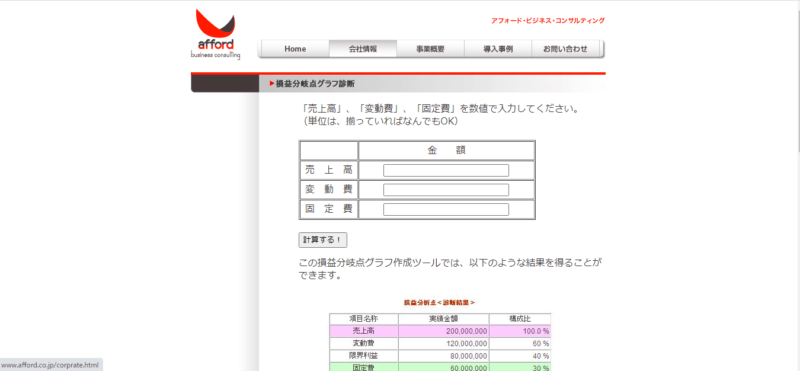Image resolution: width=800 pixels, height=371 pixels.
Task: Click the afford business consulting logo
Action: click(215, 34)
